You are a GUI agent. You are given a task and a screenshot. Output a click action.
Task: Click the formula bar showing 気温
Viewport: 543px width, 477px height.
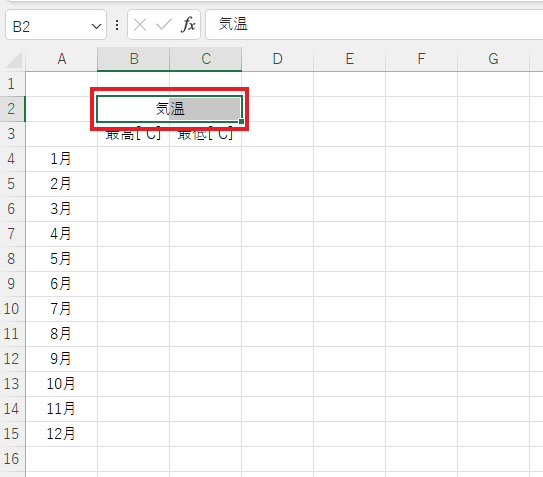click(374, 25)
